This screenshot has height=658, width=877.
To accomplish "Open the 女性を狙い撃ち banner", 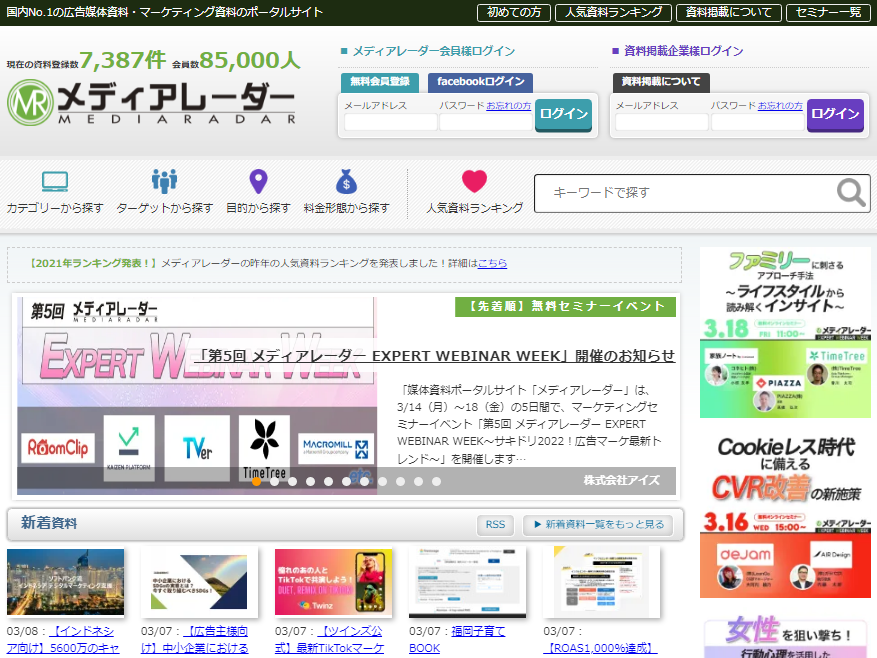I will pos(785,635).
